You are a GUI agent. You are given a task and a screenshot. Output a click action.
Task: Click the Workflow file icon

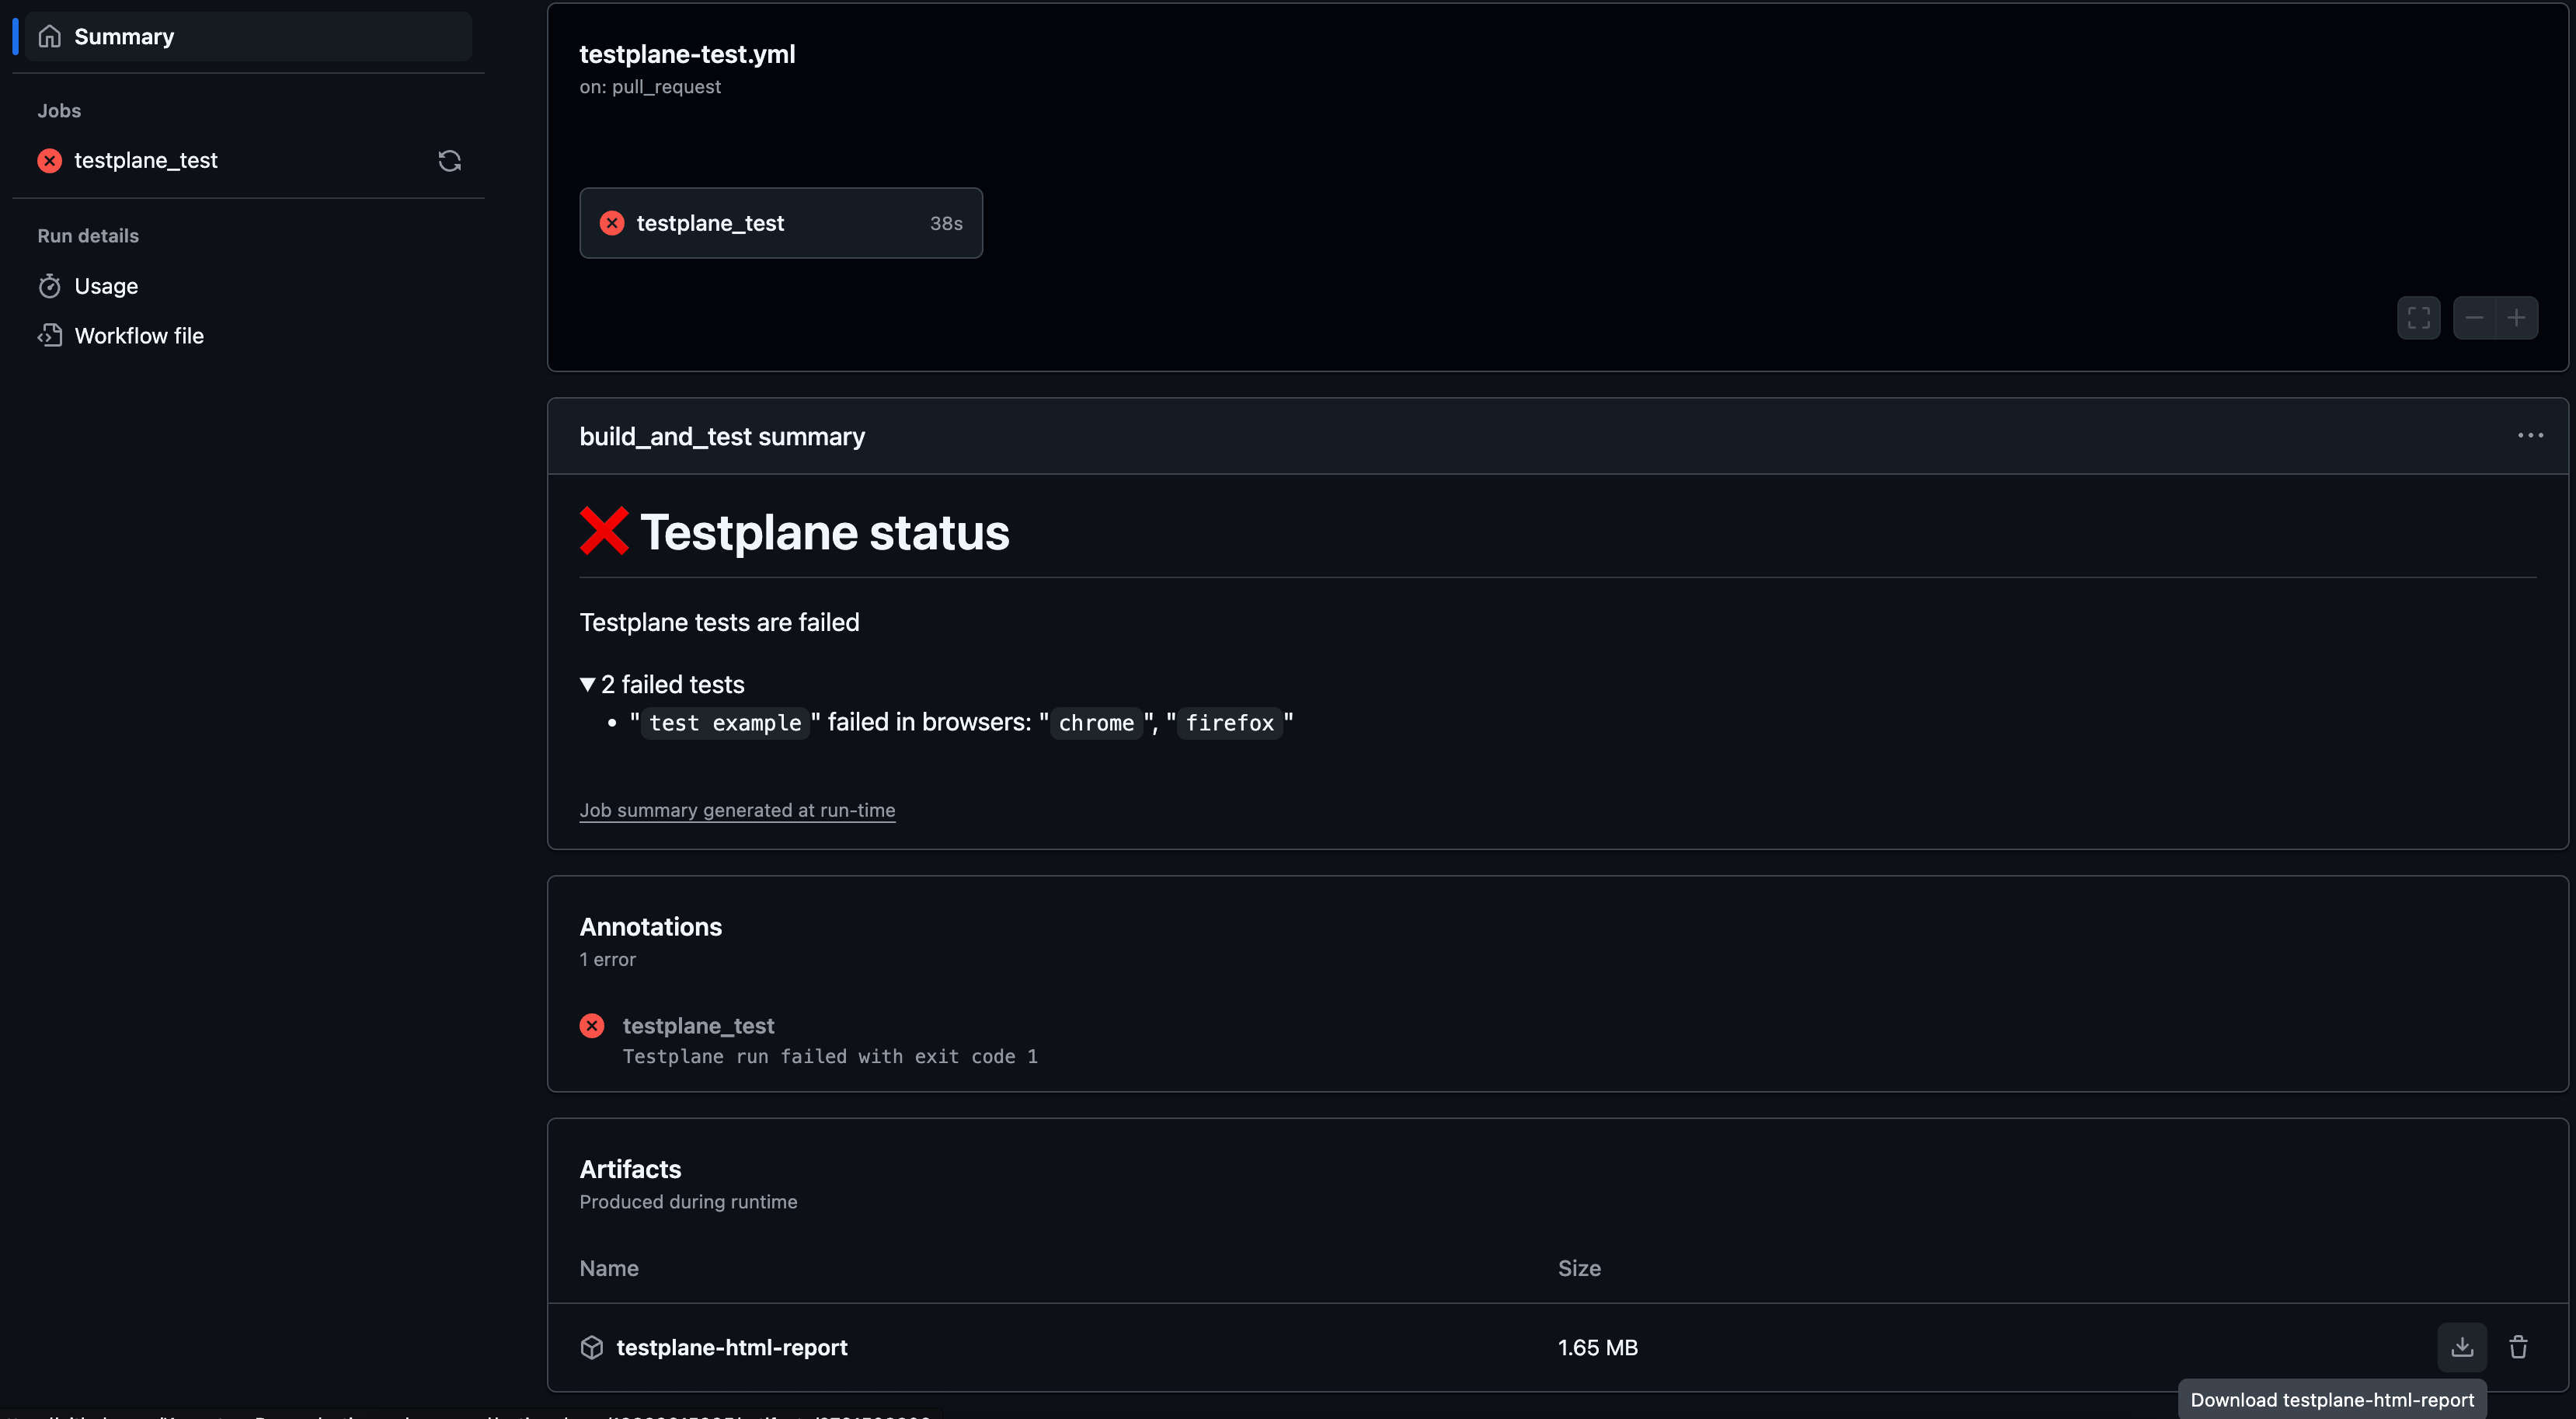[x=50, y=336]
